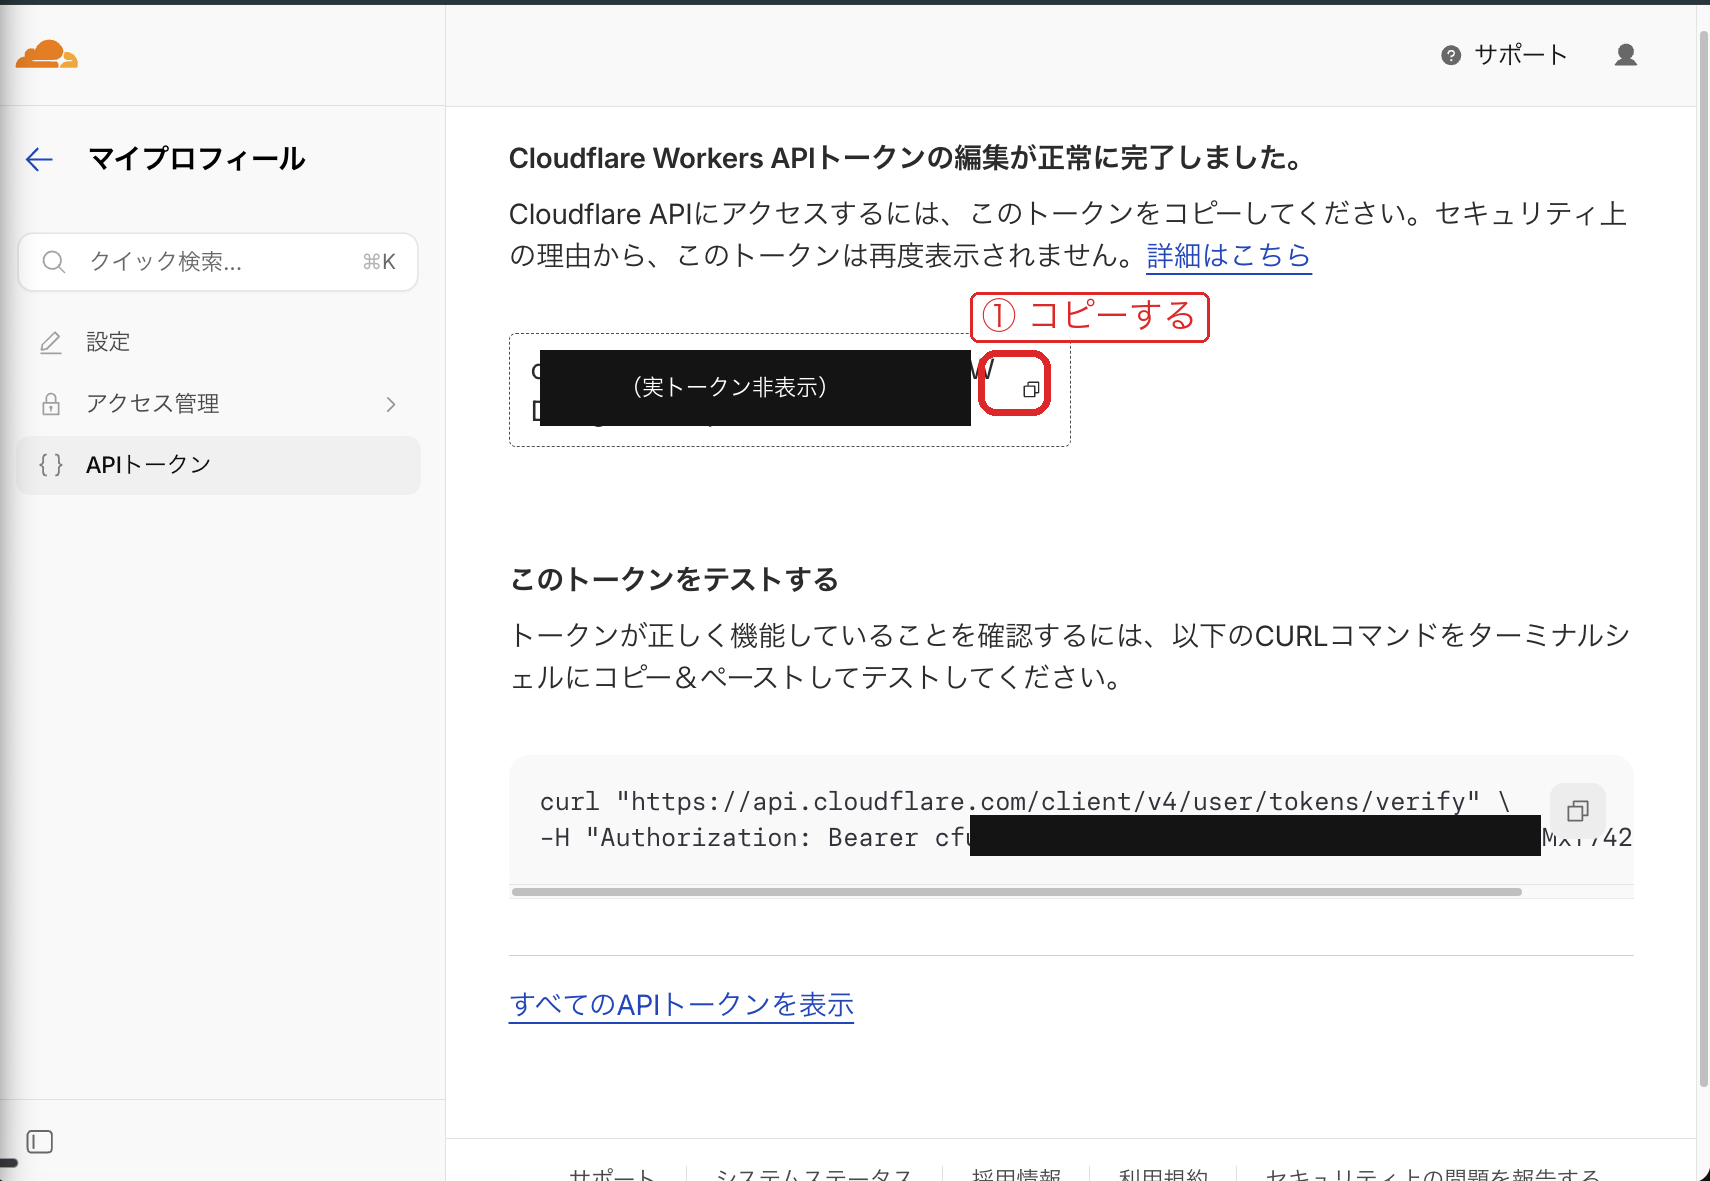The height and width of the screenshot is (1181, 1710).
Task: Select the APIトークン sidebar item
Action: (x=218, y=465)
